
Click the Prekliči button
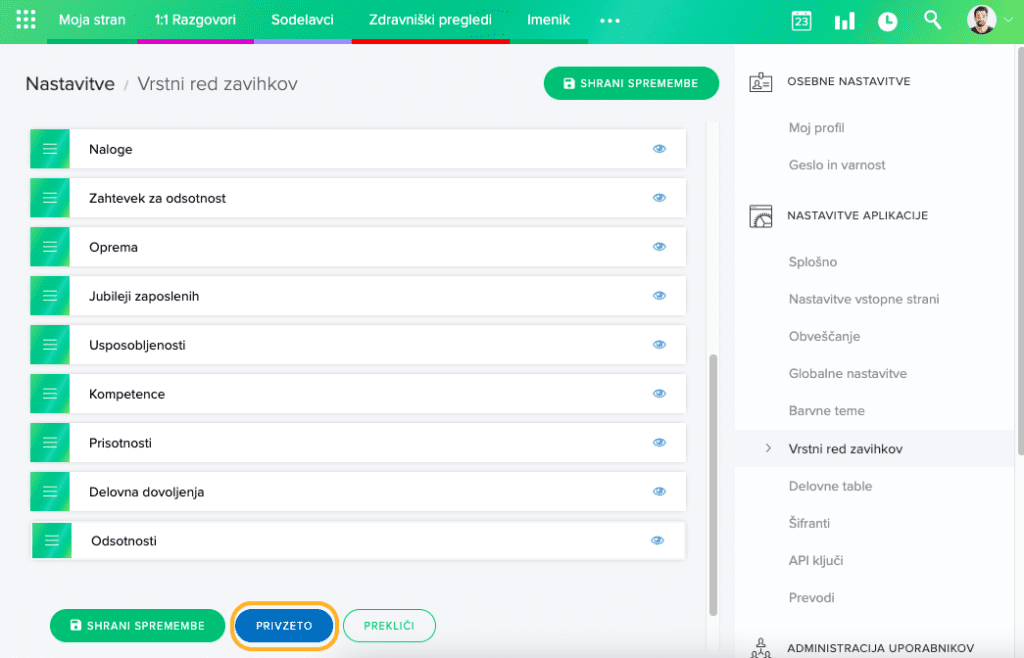tap(389, 626)
